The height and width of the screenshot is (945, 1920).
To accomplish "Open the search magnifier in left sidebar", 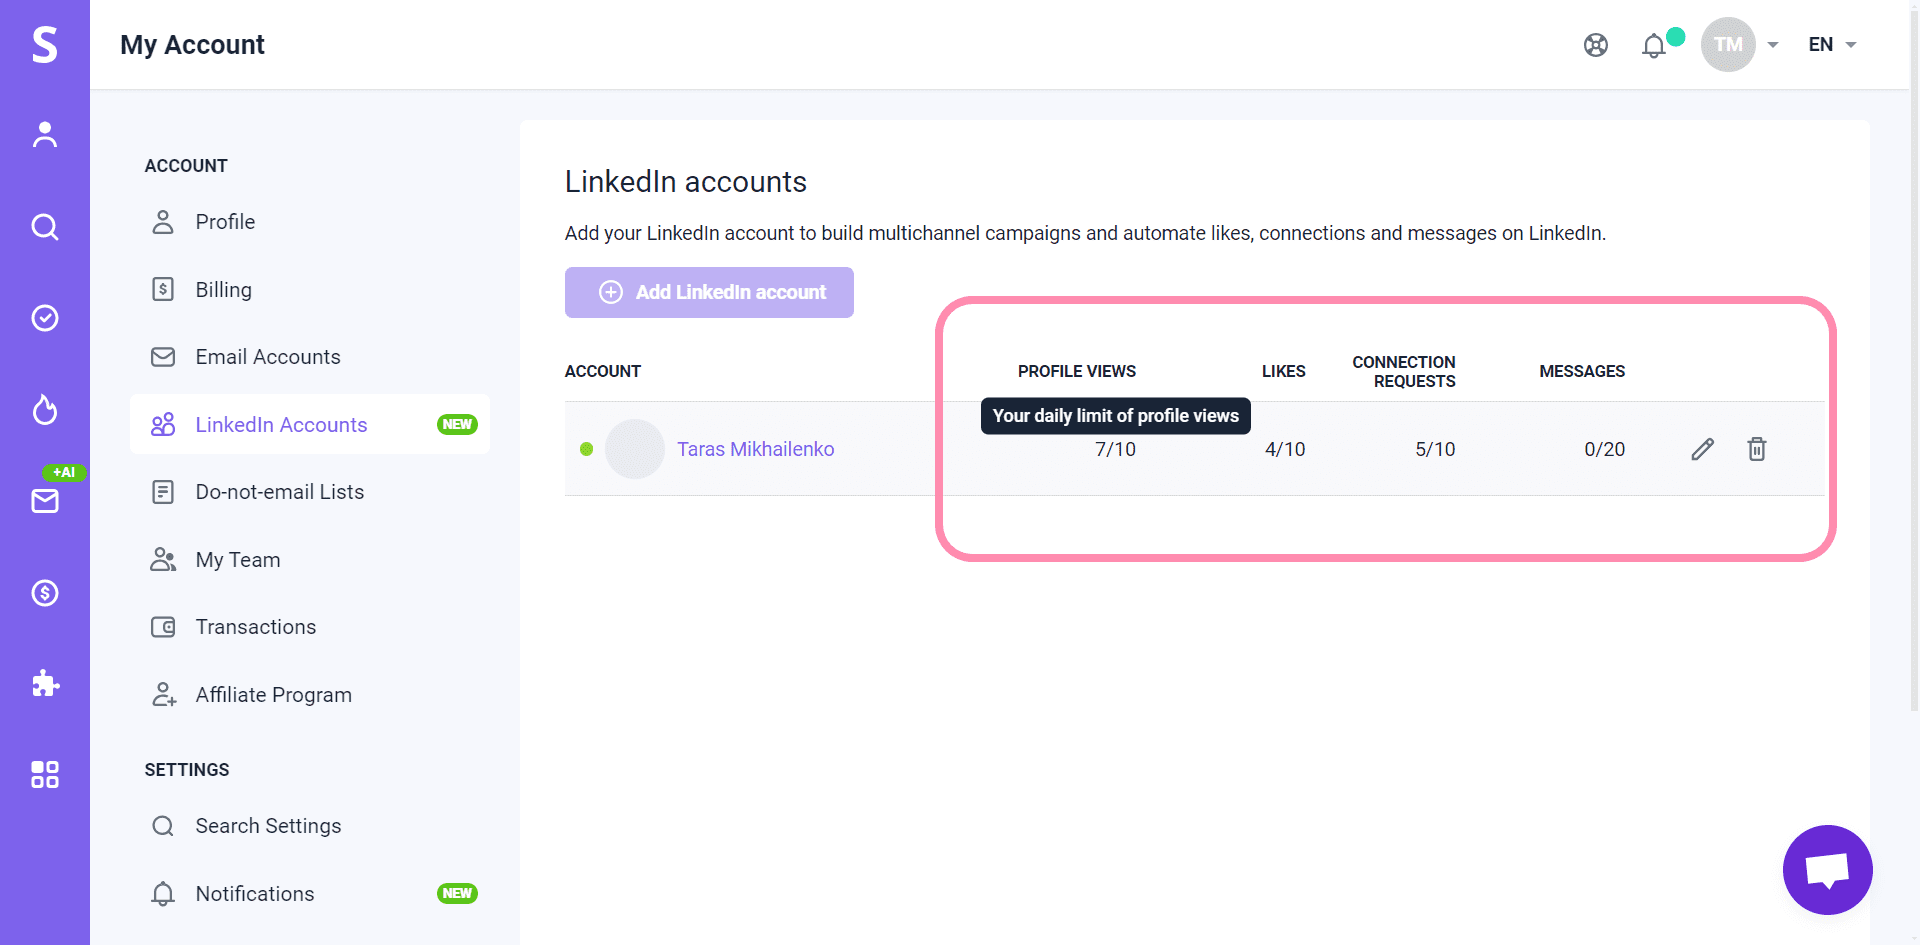I will pyautogui.click(x=45, y=227).
